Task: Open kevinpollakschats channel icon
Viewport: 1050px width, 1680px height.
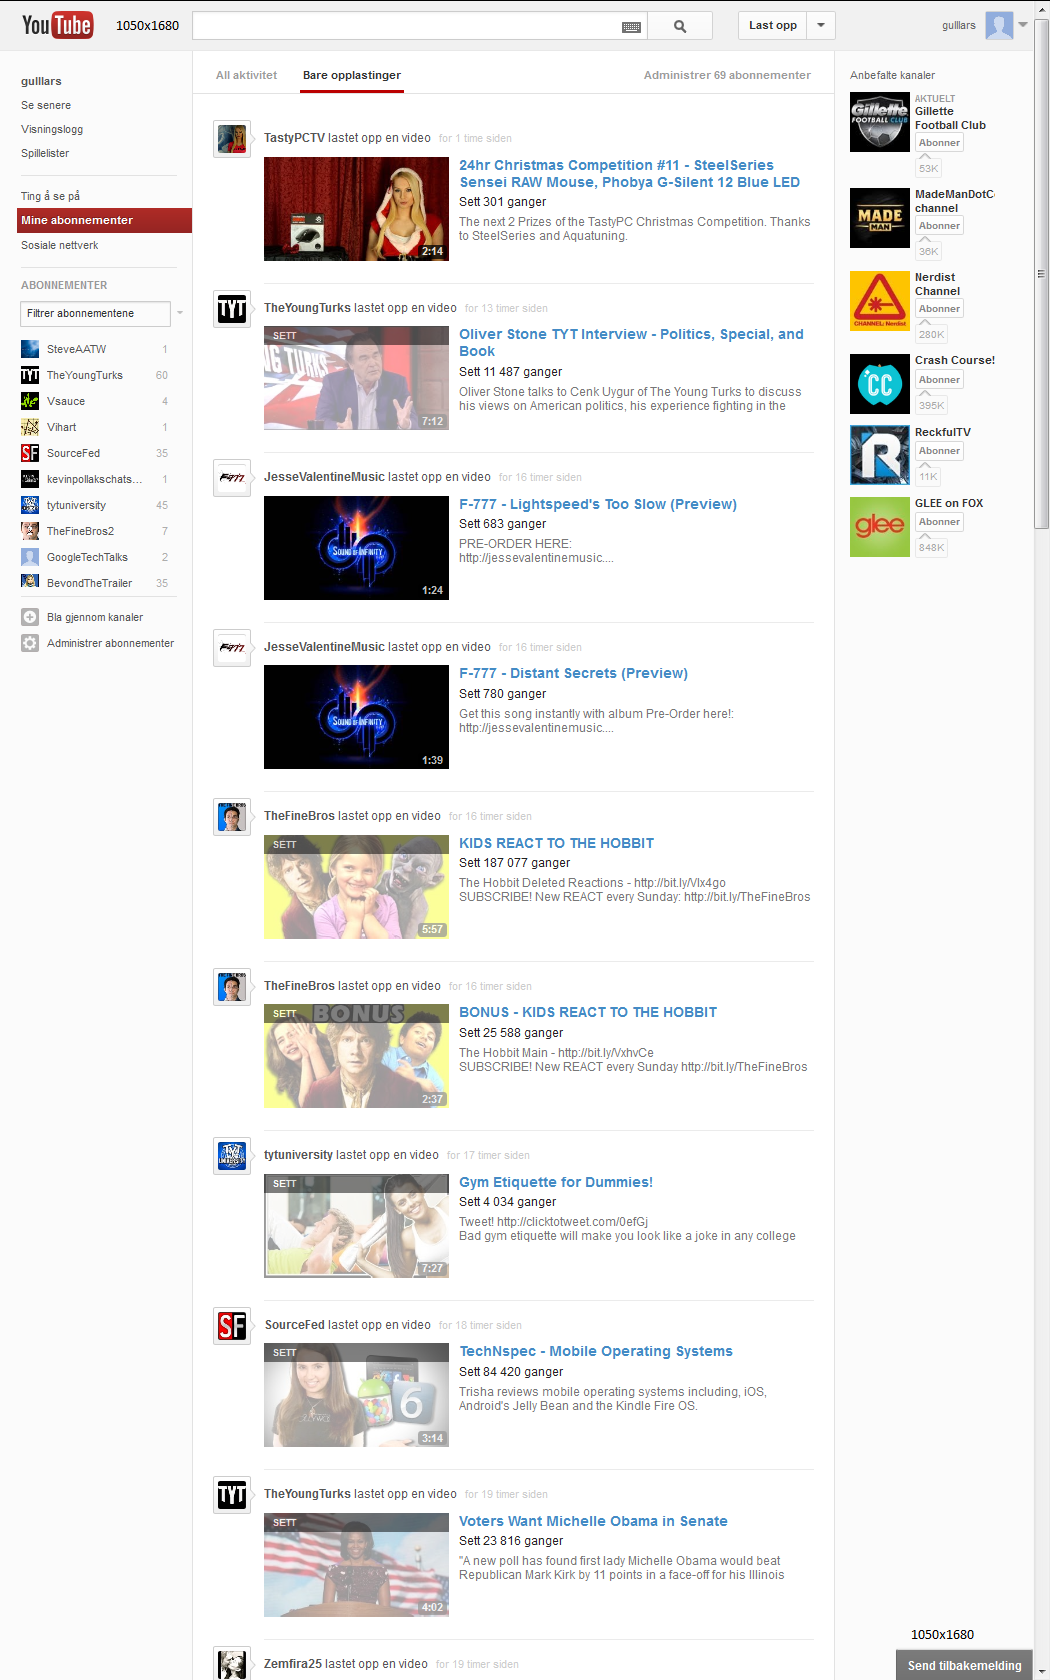Action: [x=30, y=479]
